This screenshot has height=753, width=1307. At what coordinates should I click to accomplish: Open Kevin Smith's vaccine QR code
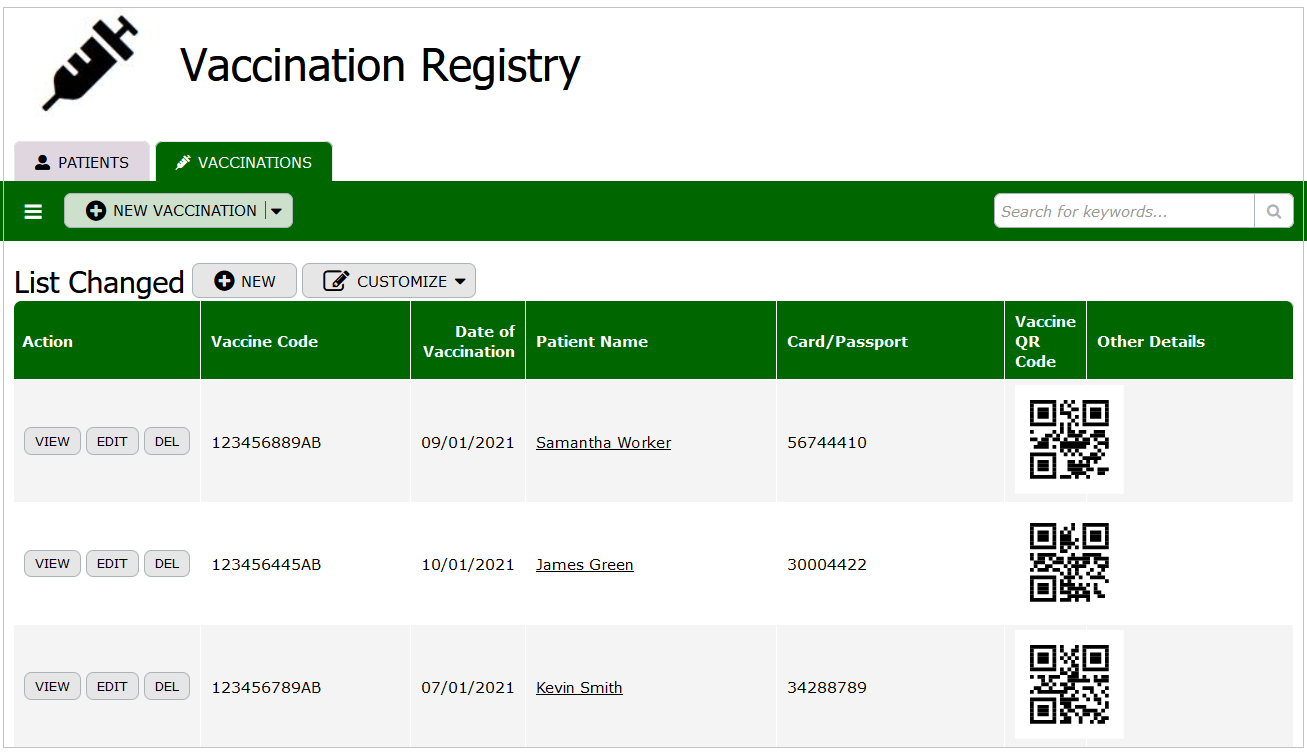pos(1069,684)
